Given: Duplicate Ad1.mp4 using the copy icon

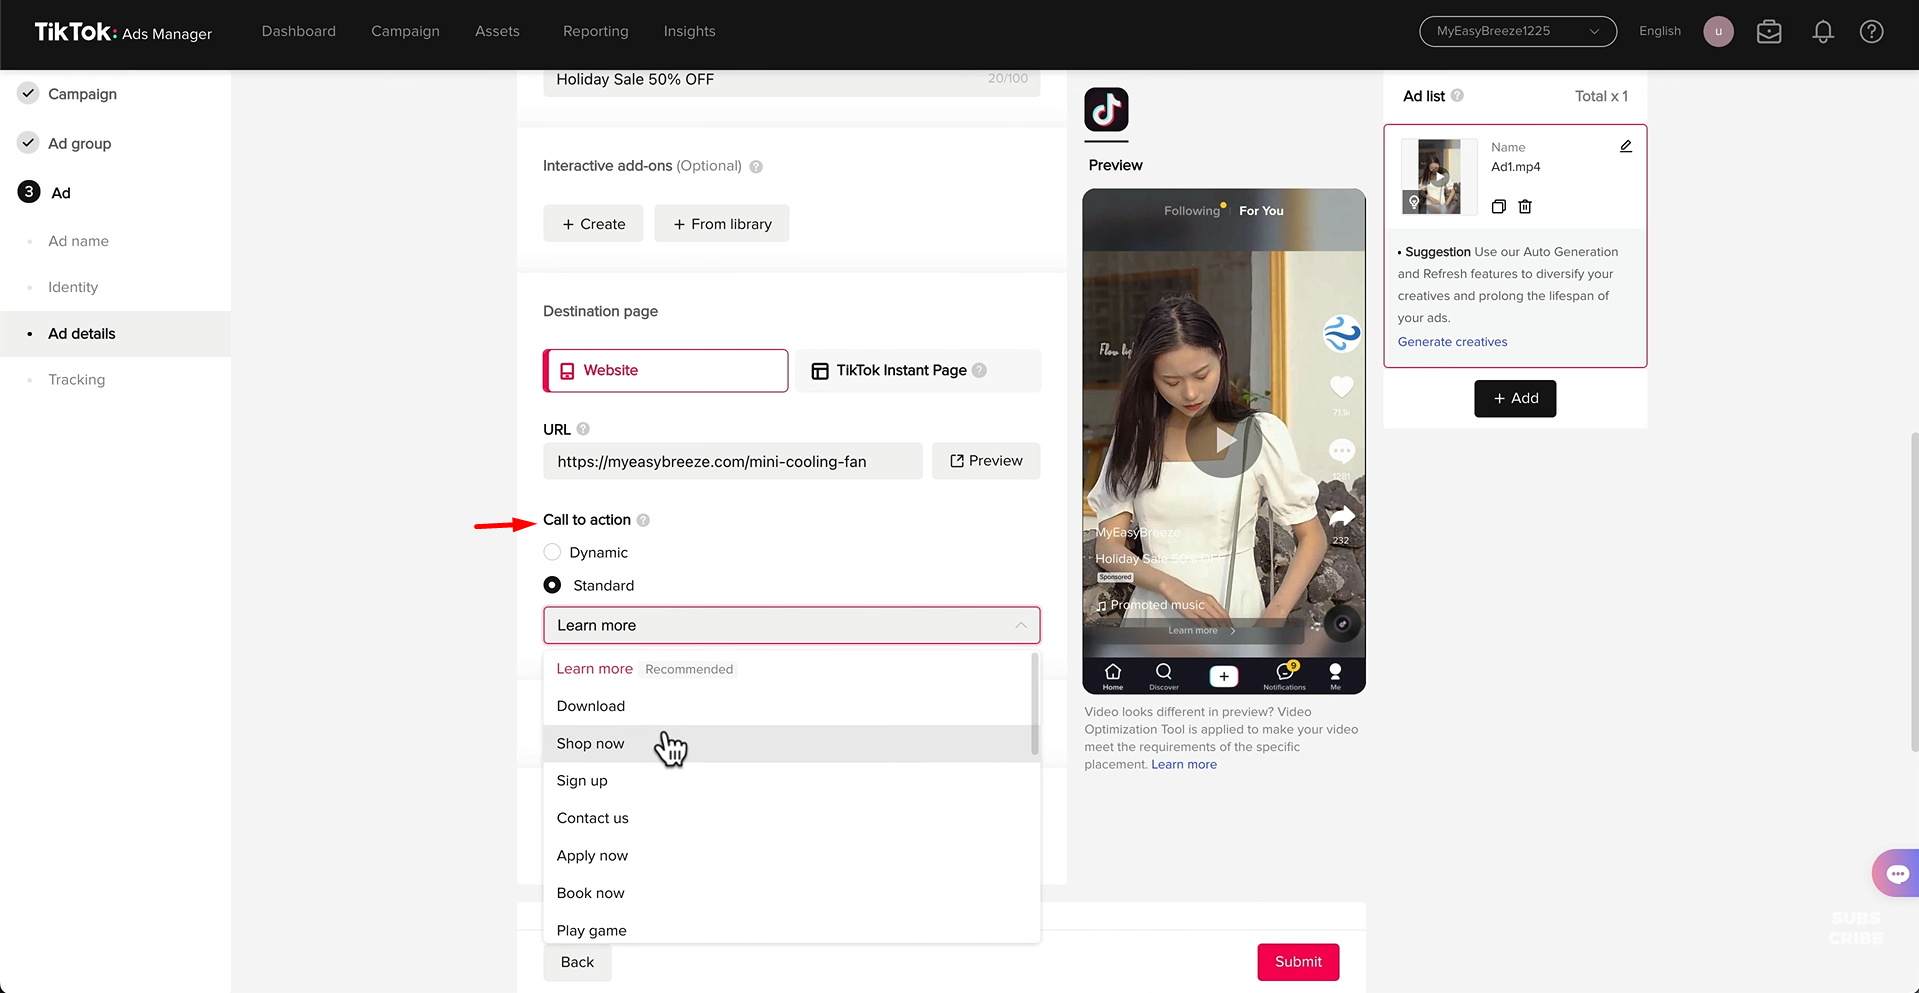Looking at the screenshot, I should (x=1498, y=206).
